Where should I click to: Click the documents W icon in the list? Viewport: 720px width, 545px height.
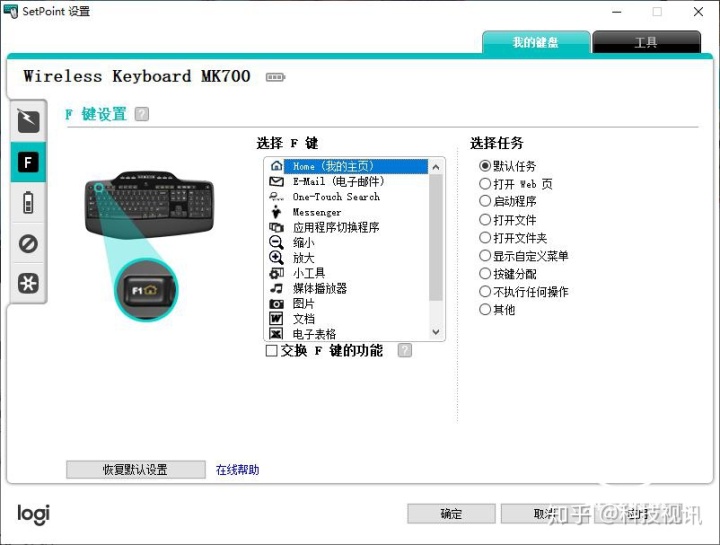click(x=276, y=318)
